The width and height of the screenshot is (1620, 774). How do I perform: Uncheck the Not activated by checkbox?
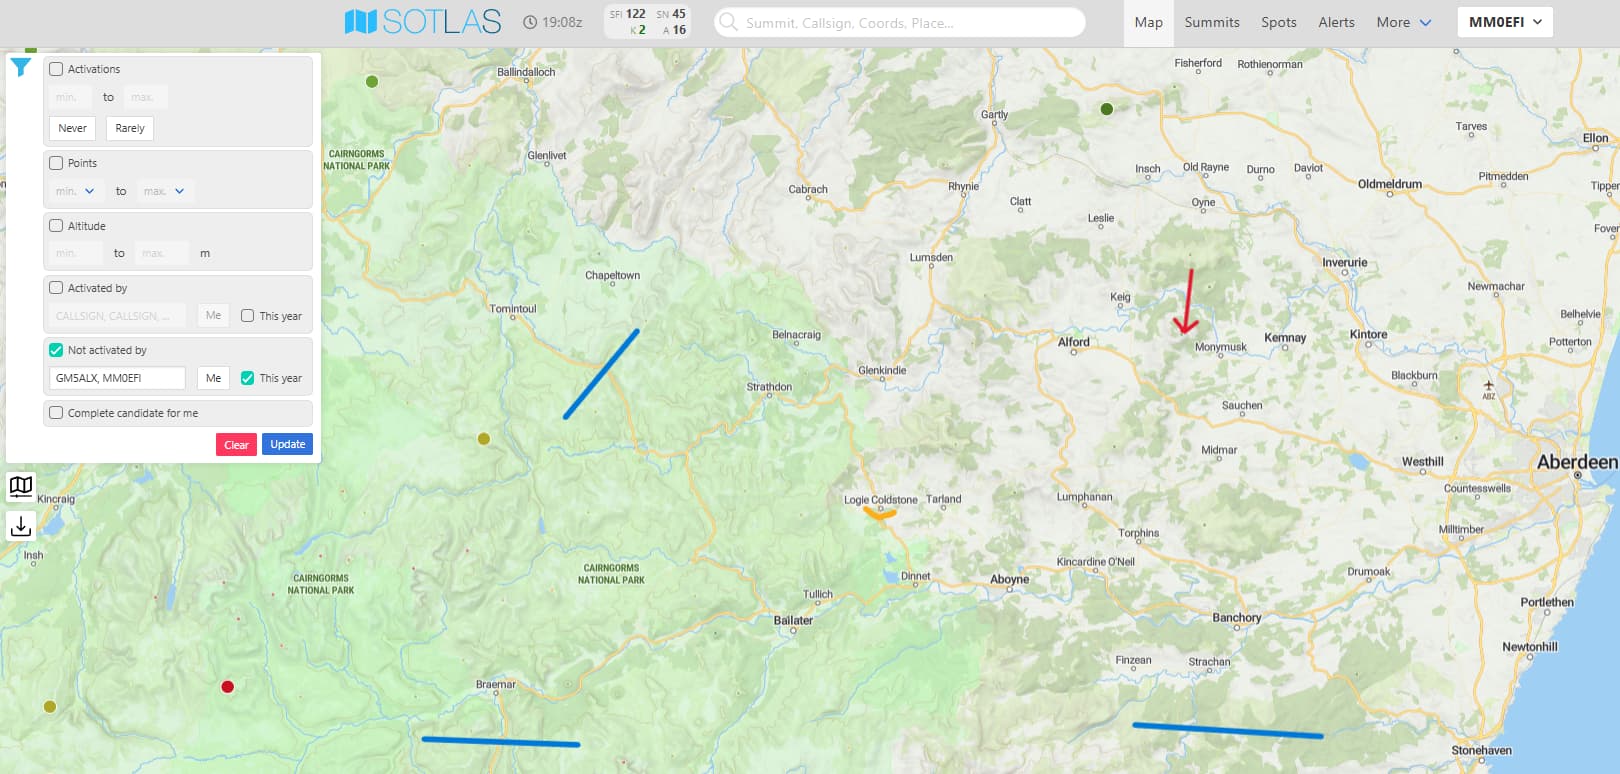click(57, 350)
